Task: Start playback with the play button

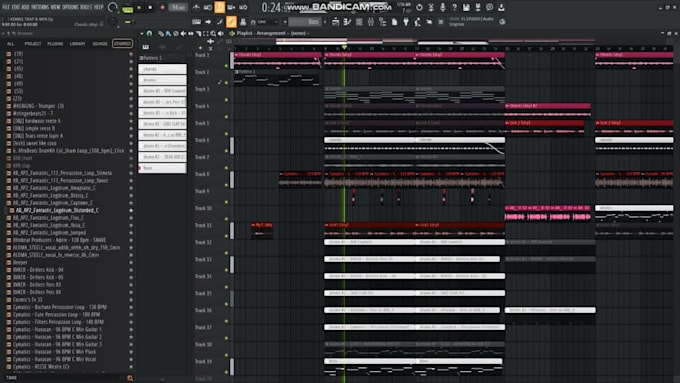Action: (x=139, y=7)
